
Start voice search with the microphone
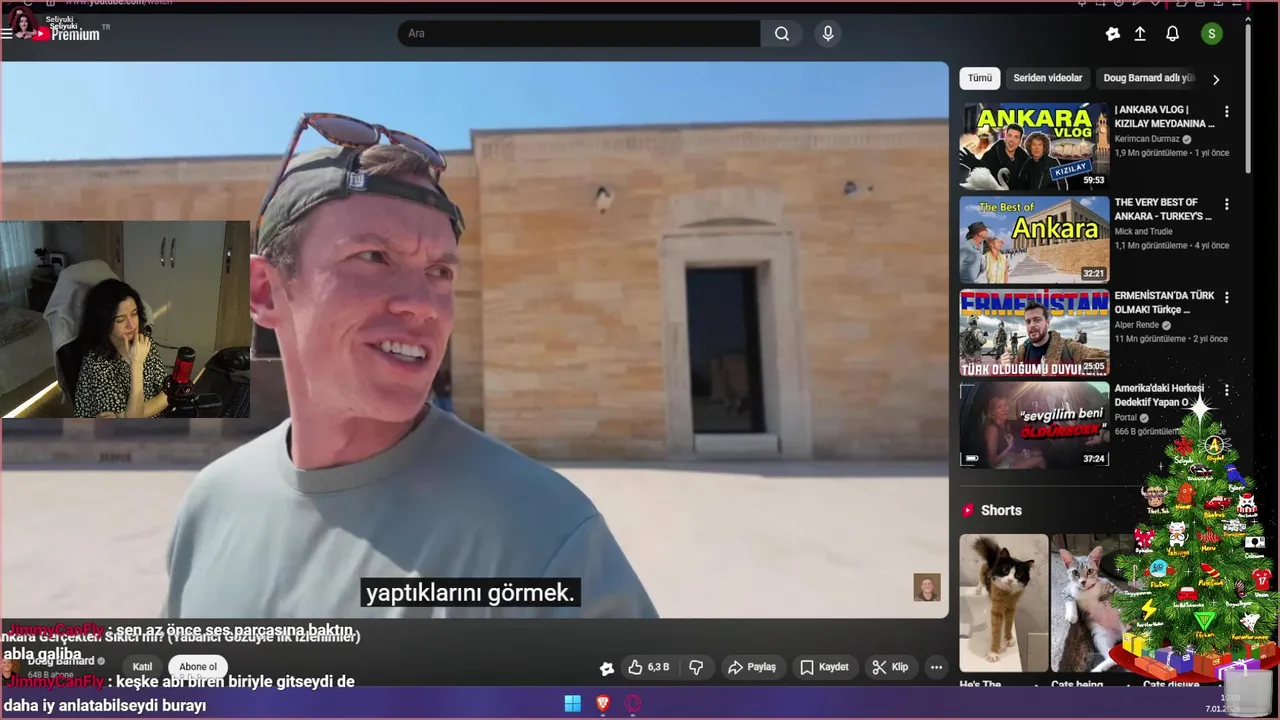pyautogui.click(x=827, y=34)
